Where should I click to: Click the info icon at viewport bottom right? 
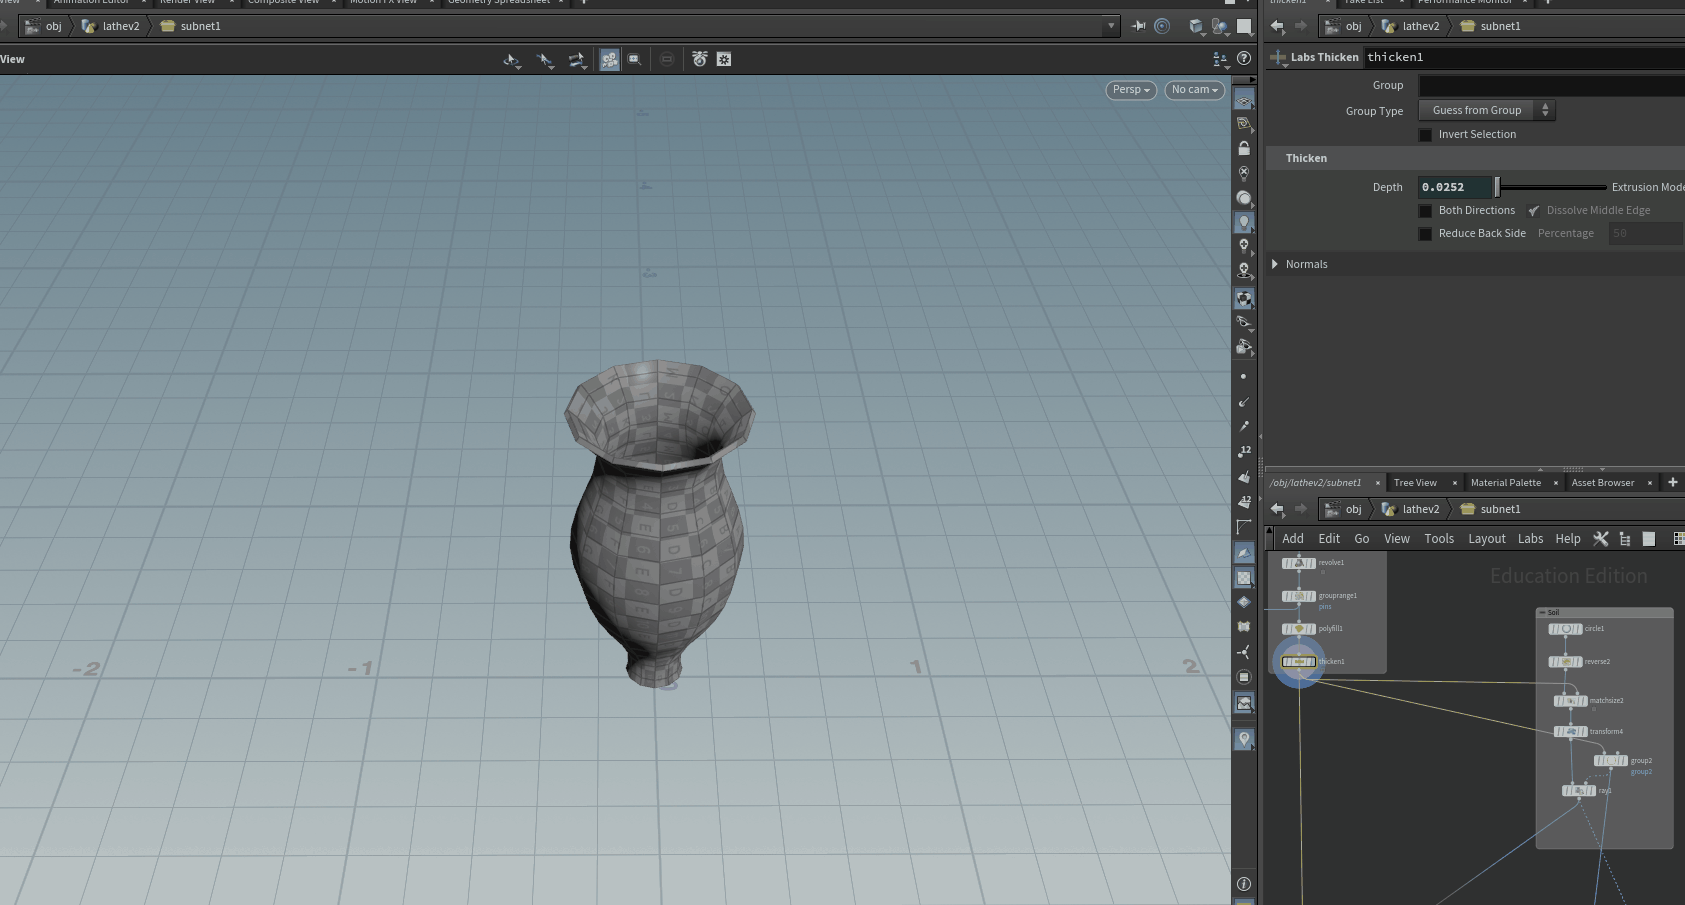point(1244,884)
